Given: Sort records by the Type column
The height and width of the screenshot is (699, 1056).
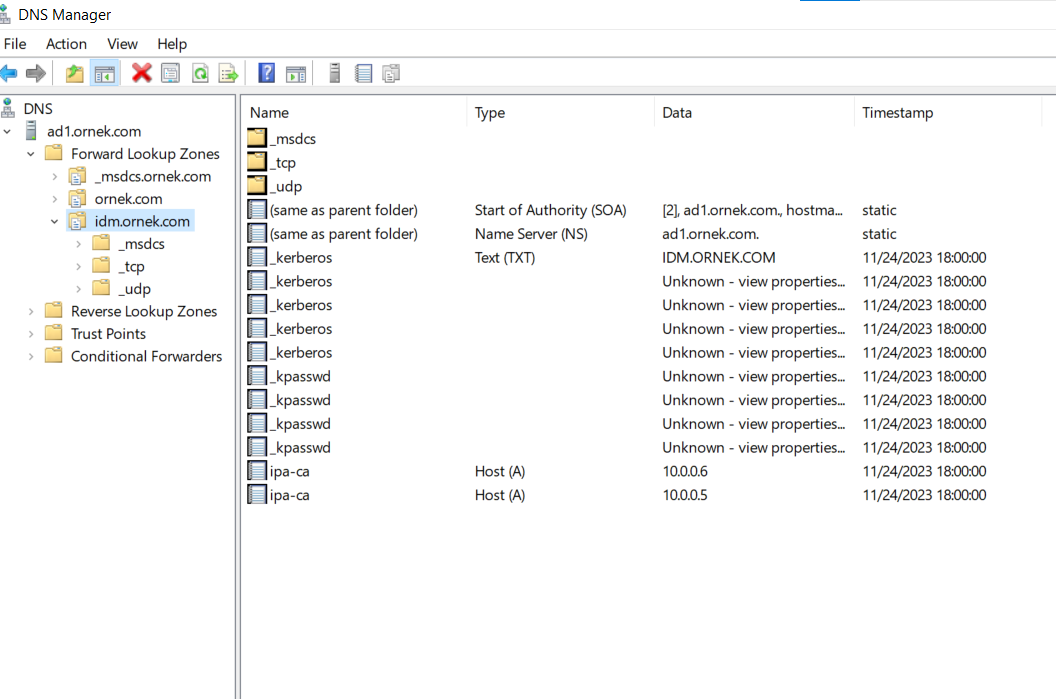Looking at the screenshot, I should tap(489, 112).
